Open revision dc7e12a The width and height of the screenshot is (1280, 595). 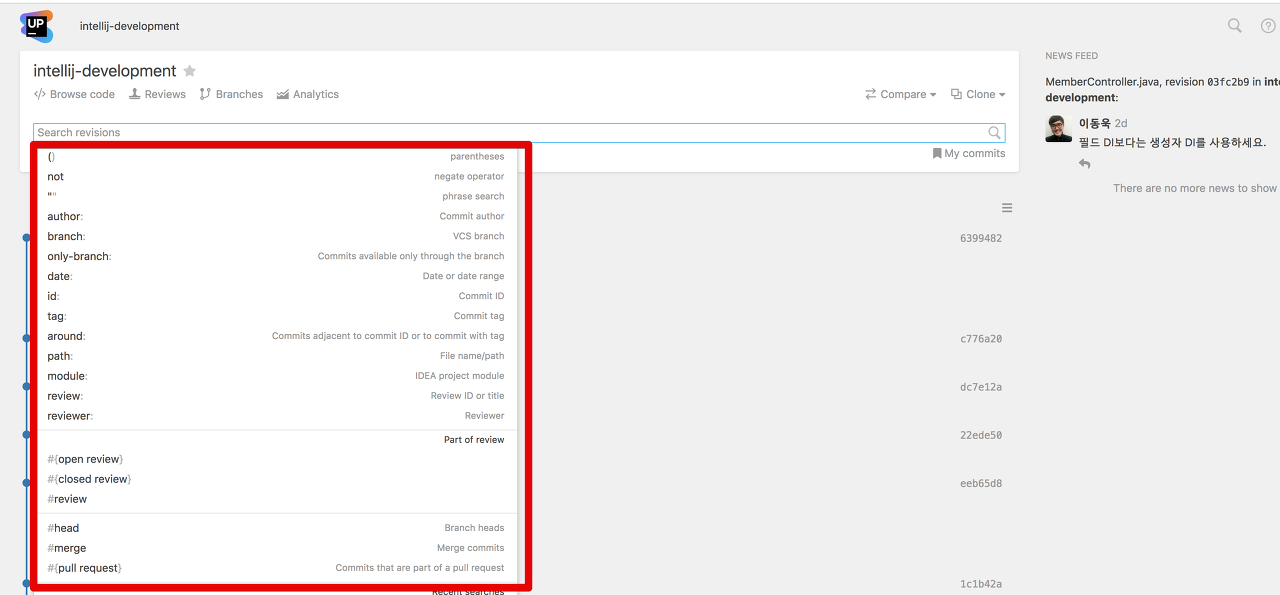981,387
